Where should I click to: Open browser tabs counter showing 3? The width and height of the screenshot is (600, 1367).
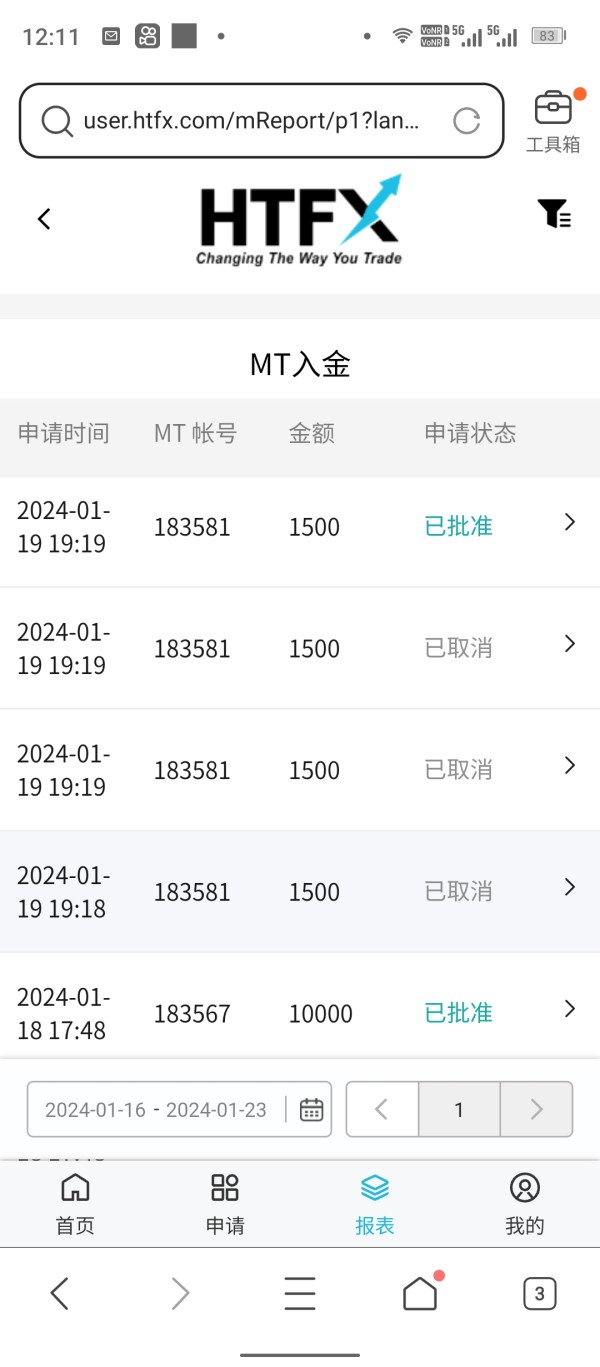pos(539,1294)
